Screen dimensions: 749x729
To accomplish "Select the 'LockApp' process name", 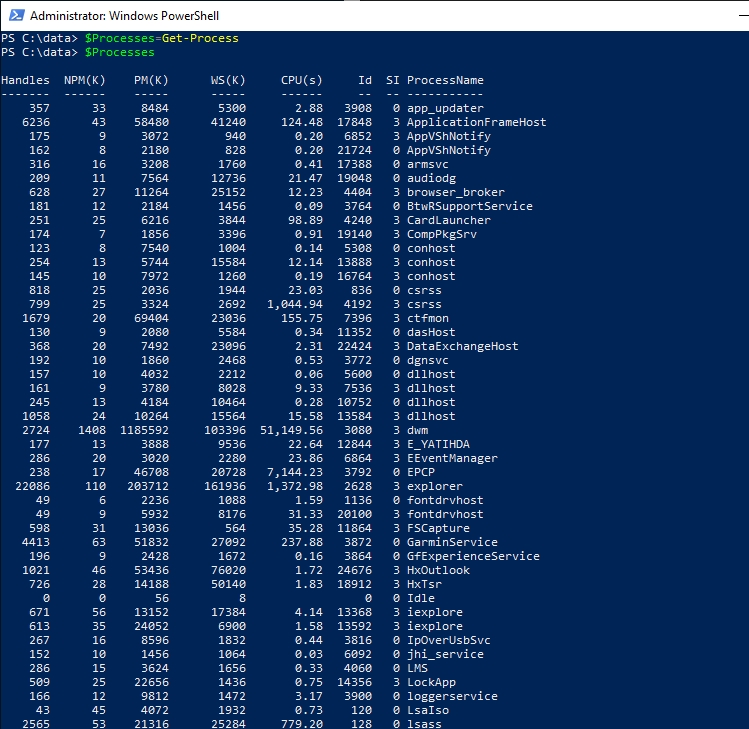I will (431, 682).
